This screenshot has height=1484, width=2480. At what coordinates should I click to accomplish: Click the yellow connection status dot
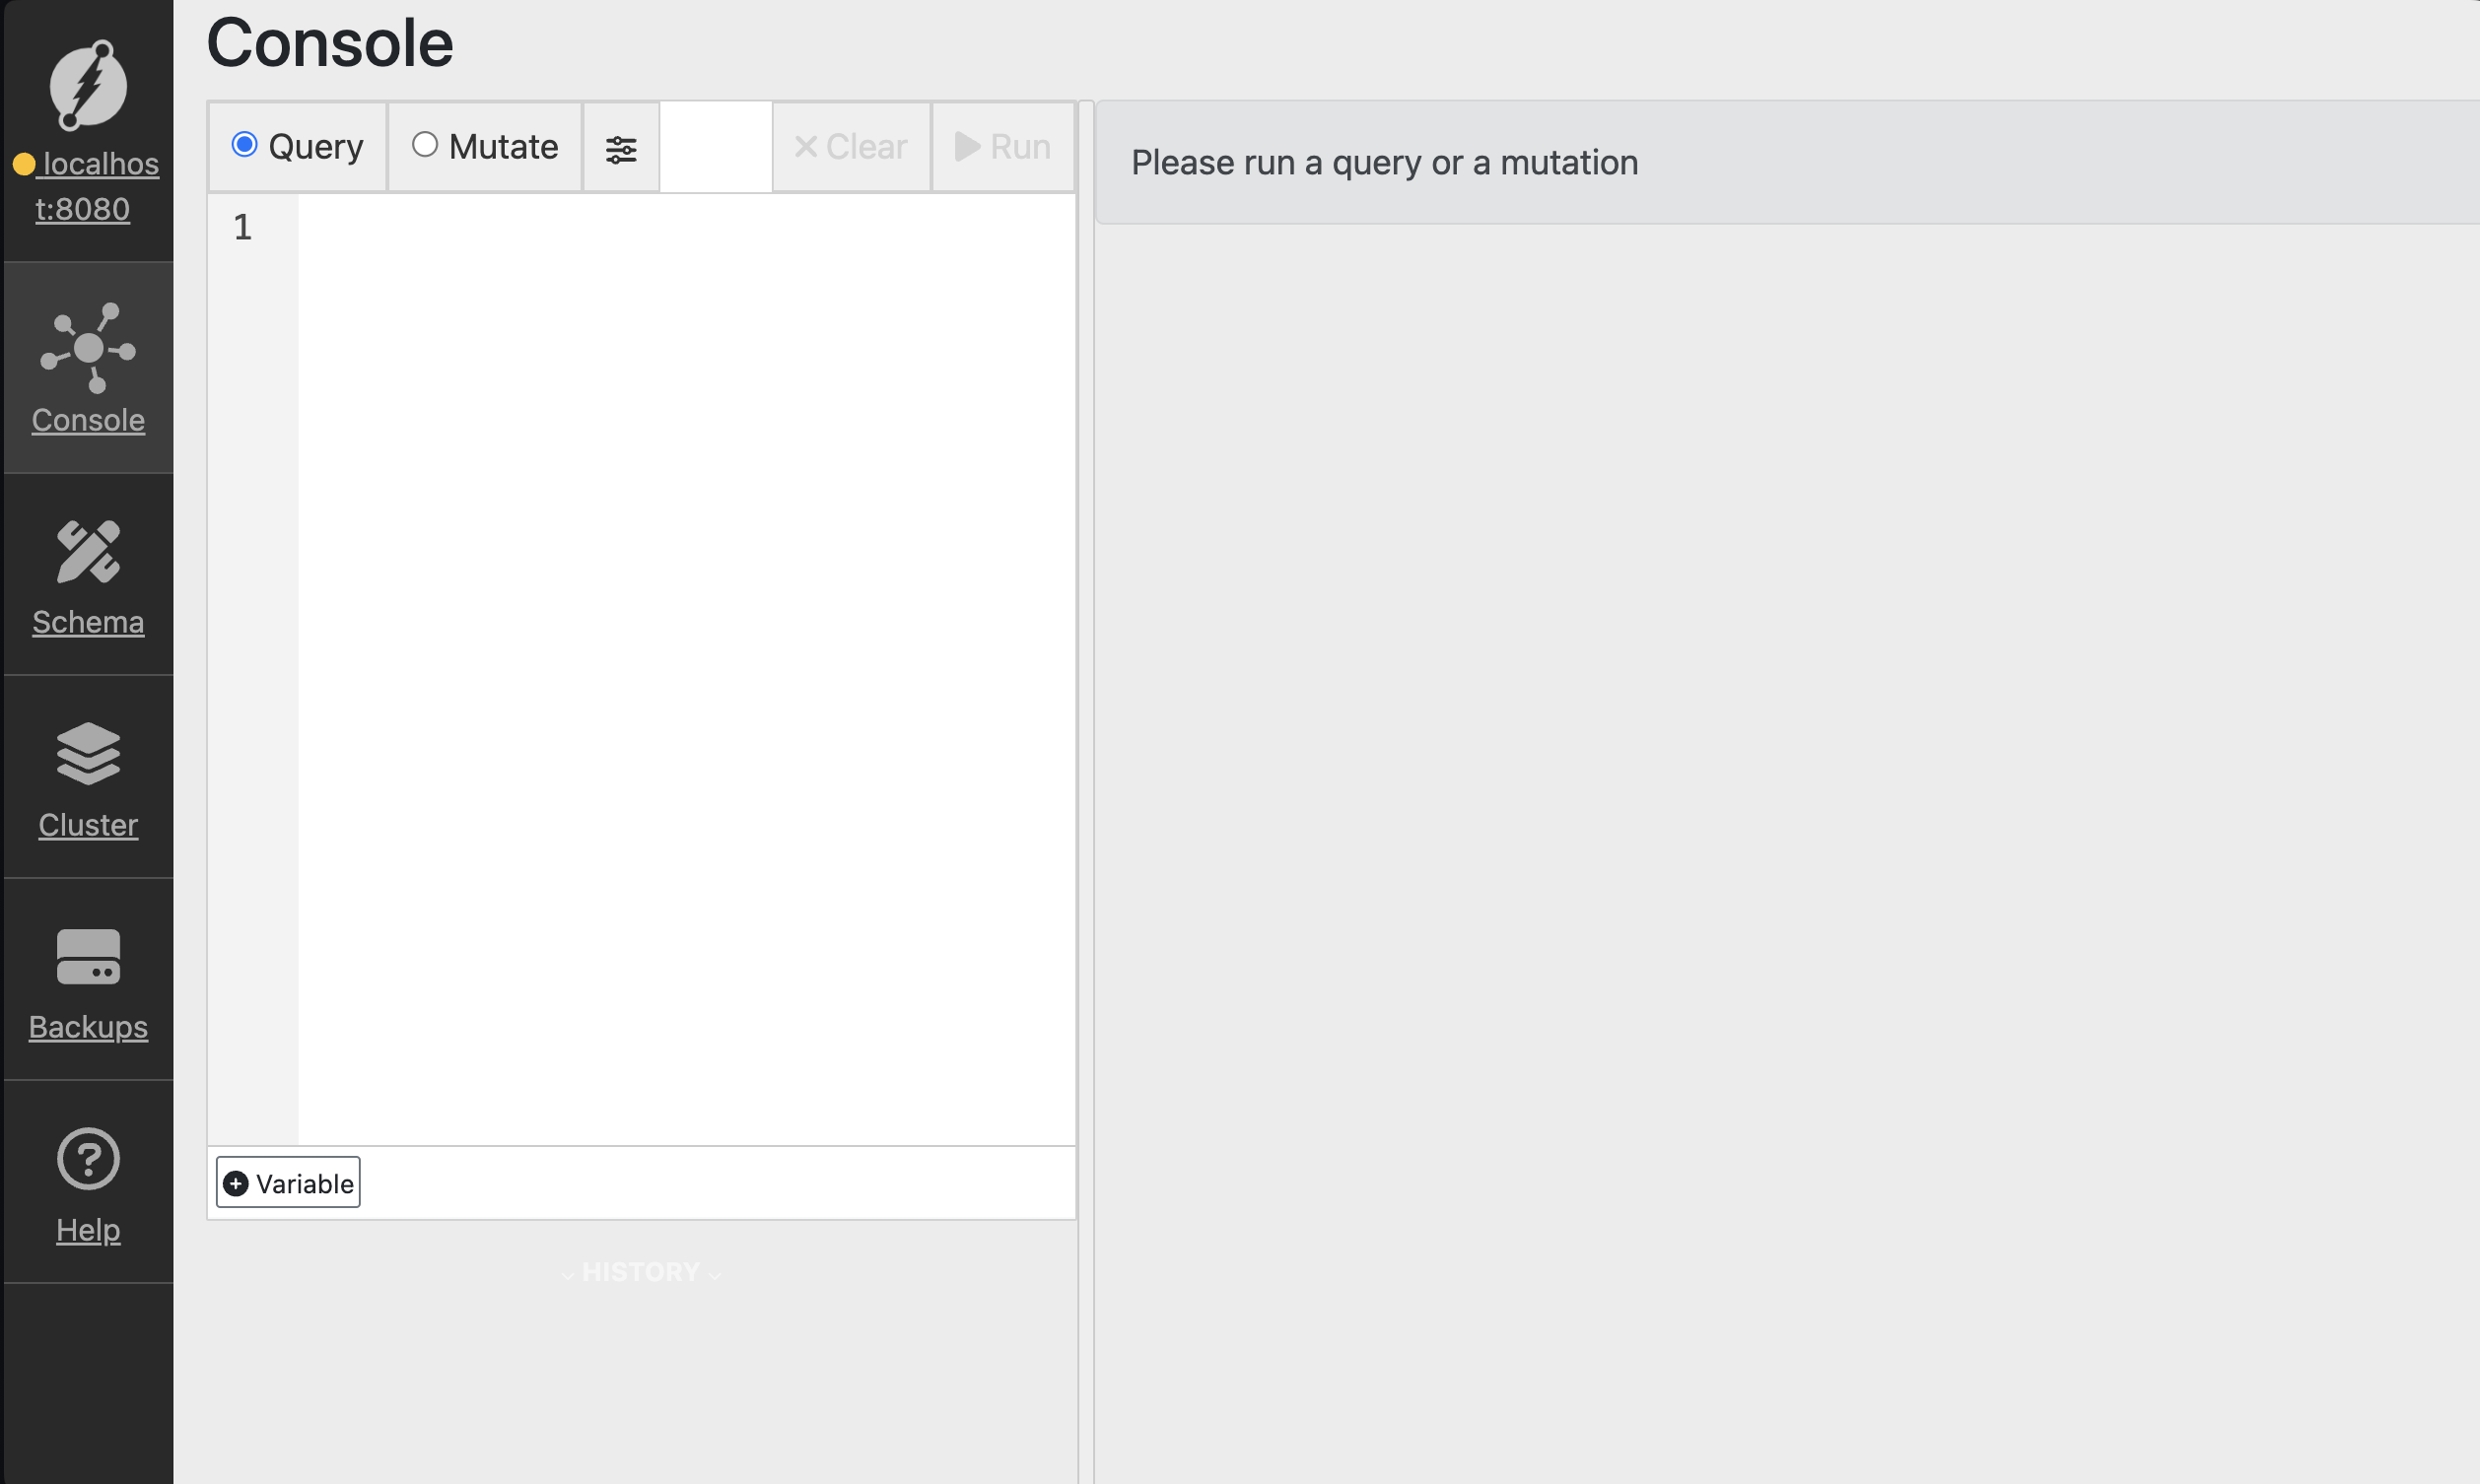tap(24, 164)
